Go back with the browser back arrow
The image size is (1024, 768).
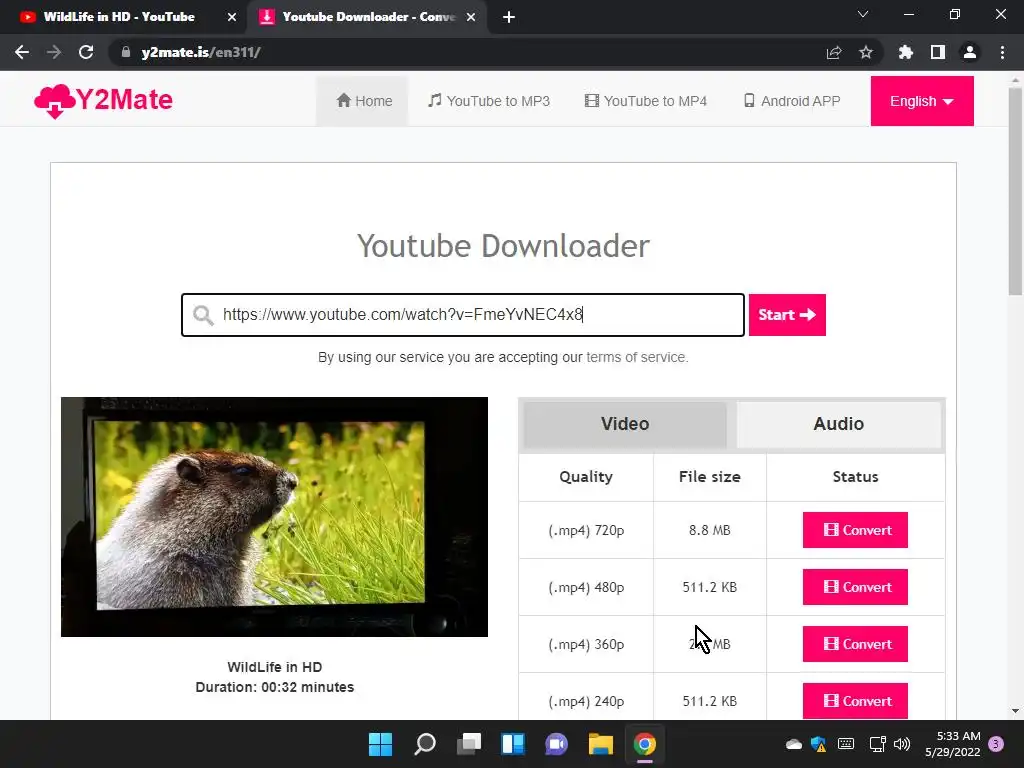coord(22,52)
